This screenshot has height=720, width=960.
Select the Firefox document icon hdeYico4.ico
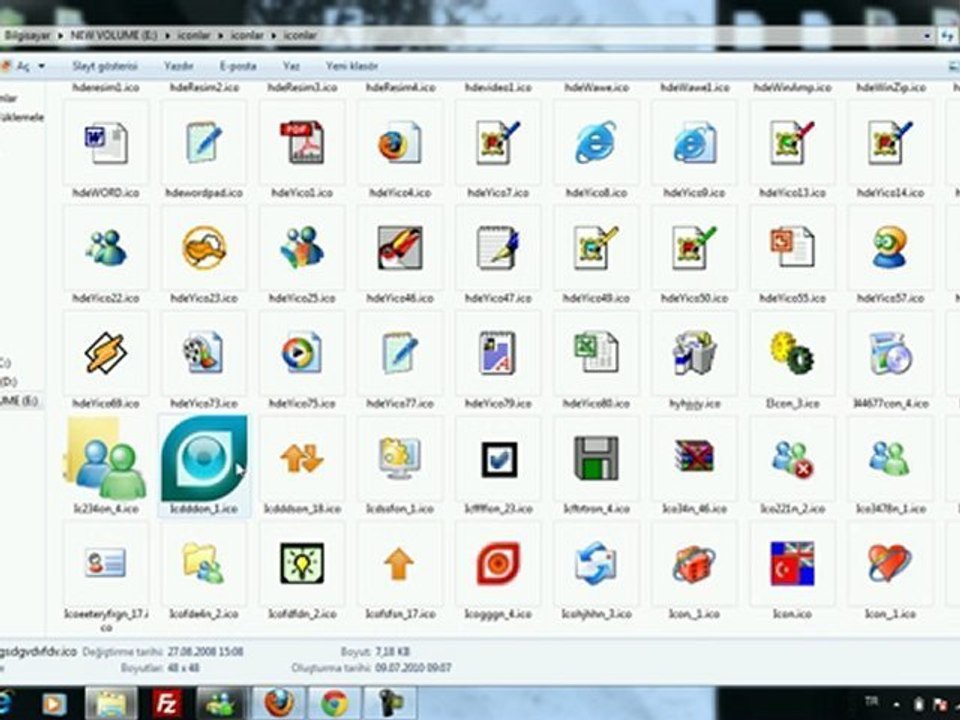(400, 143)
